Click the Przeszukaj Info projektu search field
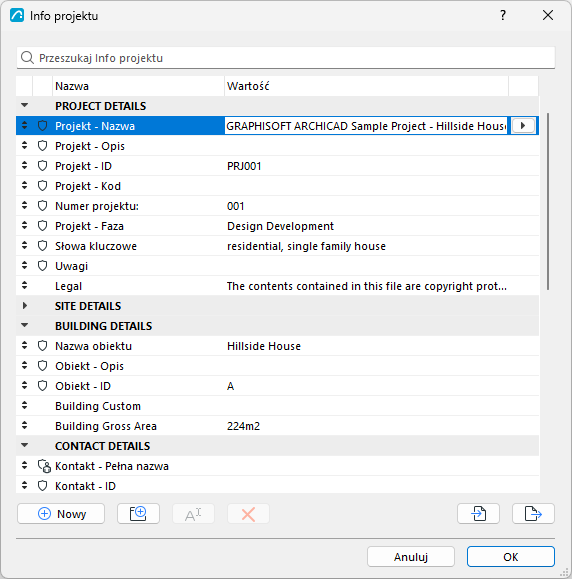 tap(286, 58)
